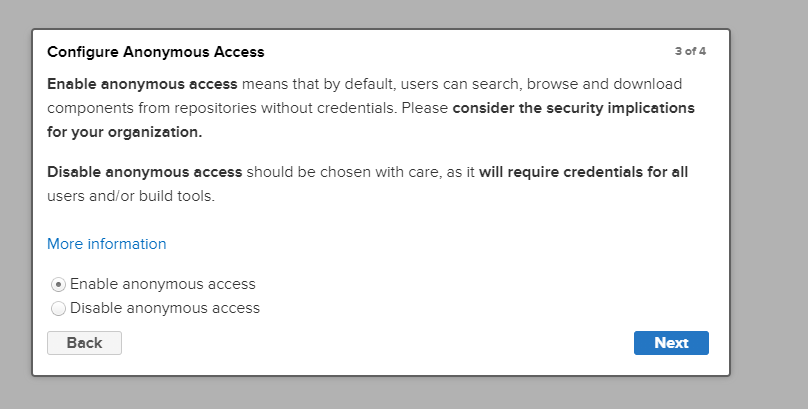
Task: Click the 'Configure Anonymous Access' dialog title
Action: pyautogui.click(x=155, y=52)
